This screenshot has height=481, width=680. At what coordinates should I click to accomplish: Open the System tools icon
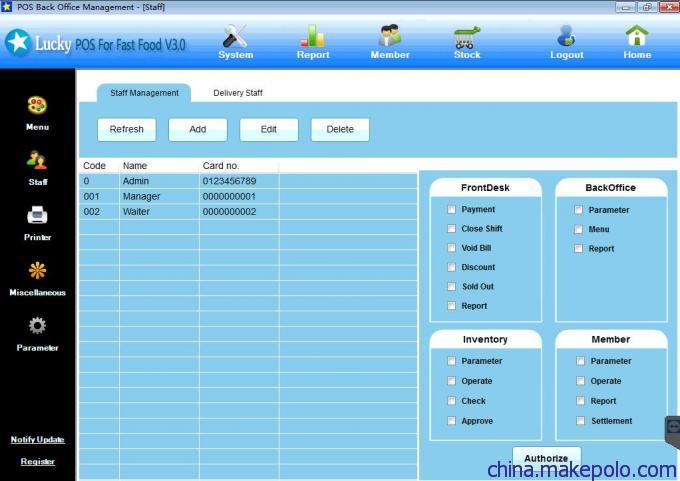point(235,36)
